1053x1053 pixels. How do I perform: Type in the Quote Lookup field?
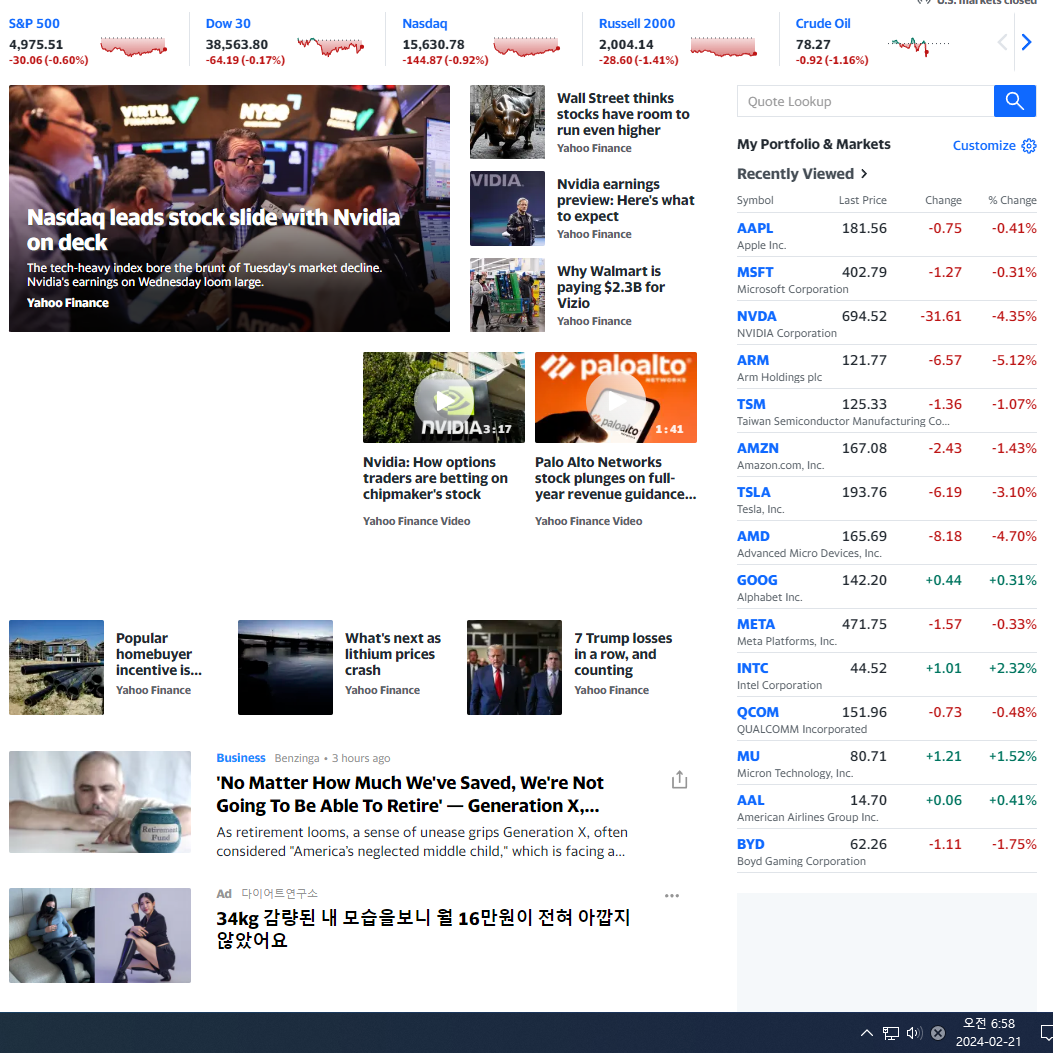pyautogui.click(x=866, y=101)
